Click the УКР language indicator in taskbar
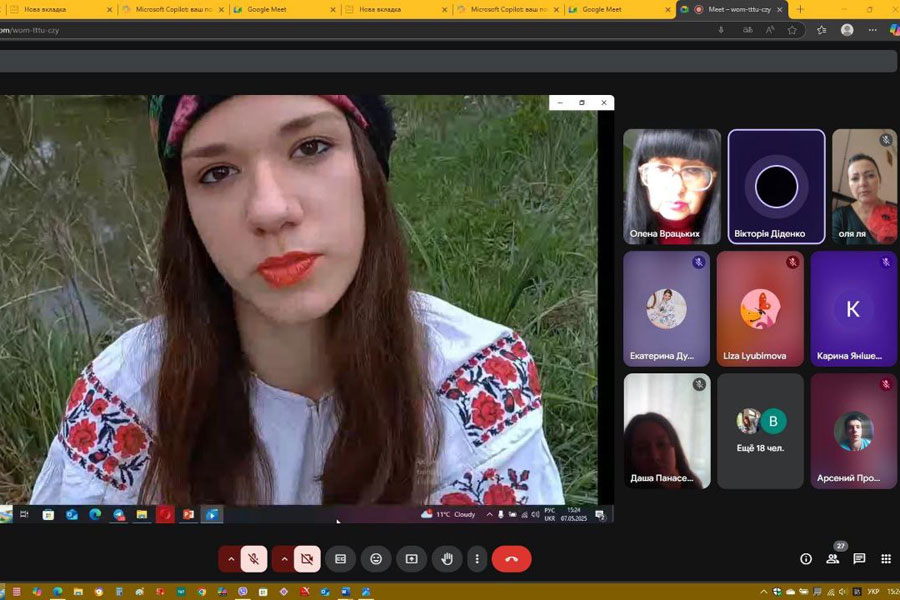 point(872,592)
